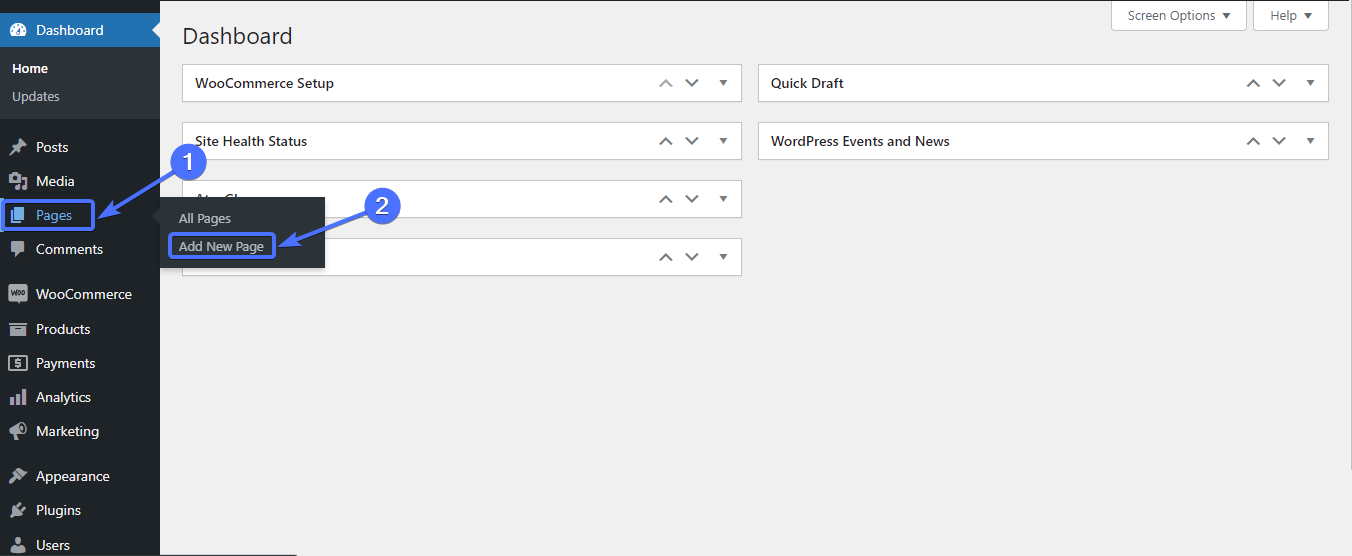1352x556 pixels.
Task: Move the third left-column widget down
Action: click(692, 199)
